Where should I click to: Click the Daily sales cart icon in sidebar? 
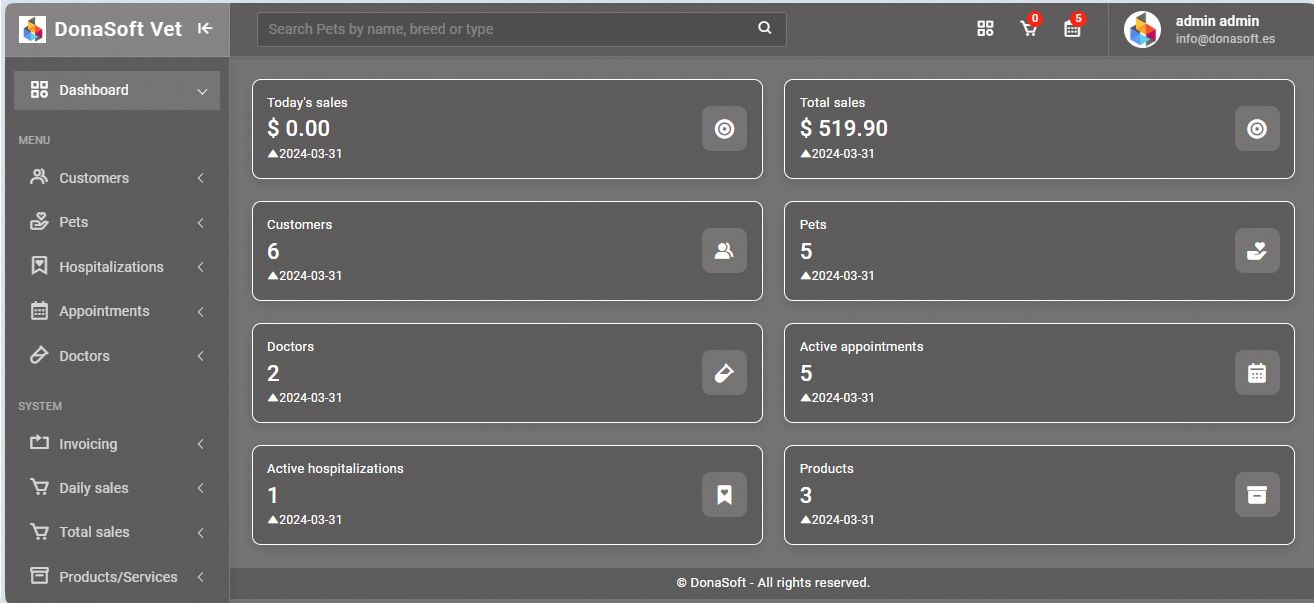pos(39,487)
